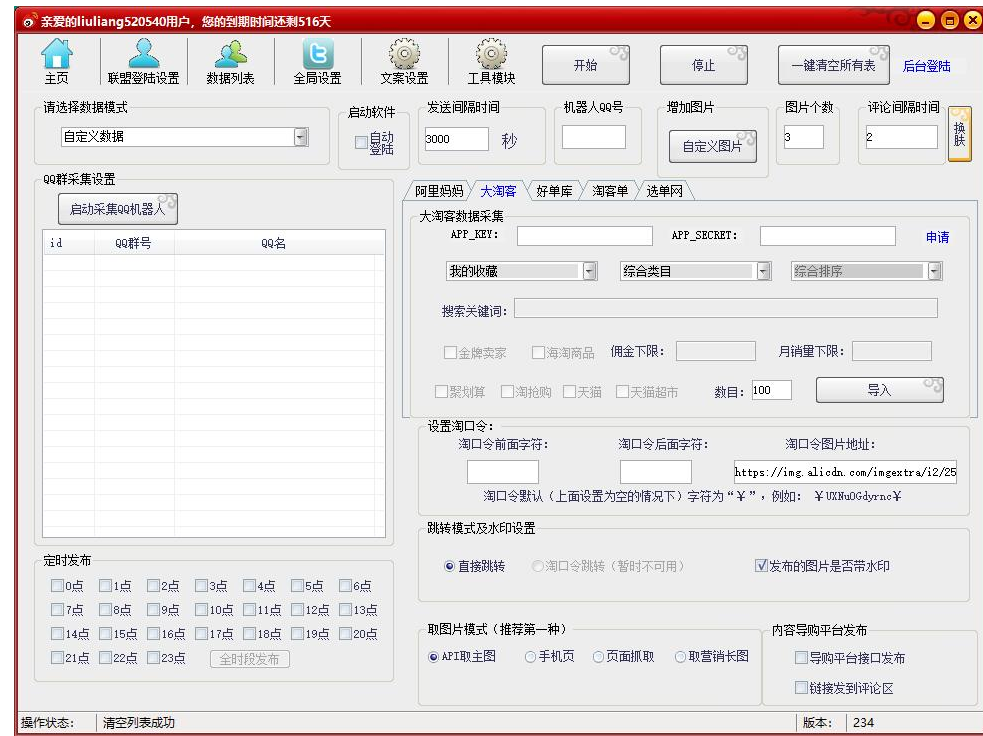Image resolution: width=983 pixels, height=736 pixels.
Task: Minimize the window from the title bar
Action: [926, 21]
